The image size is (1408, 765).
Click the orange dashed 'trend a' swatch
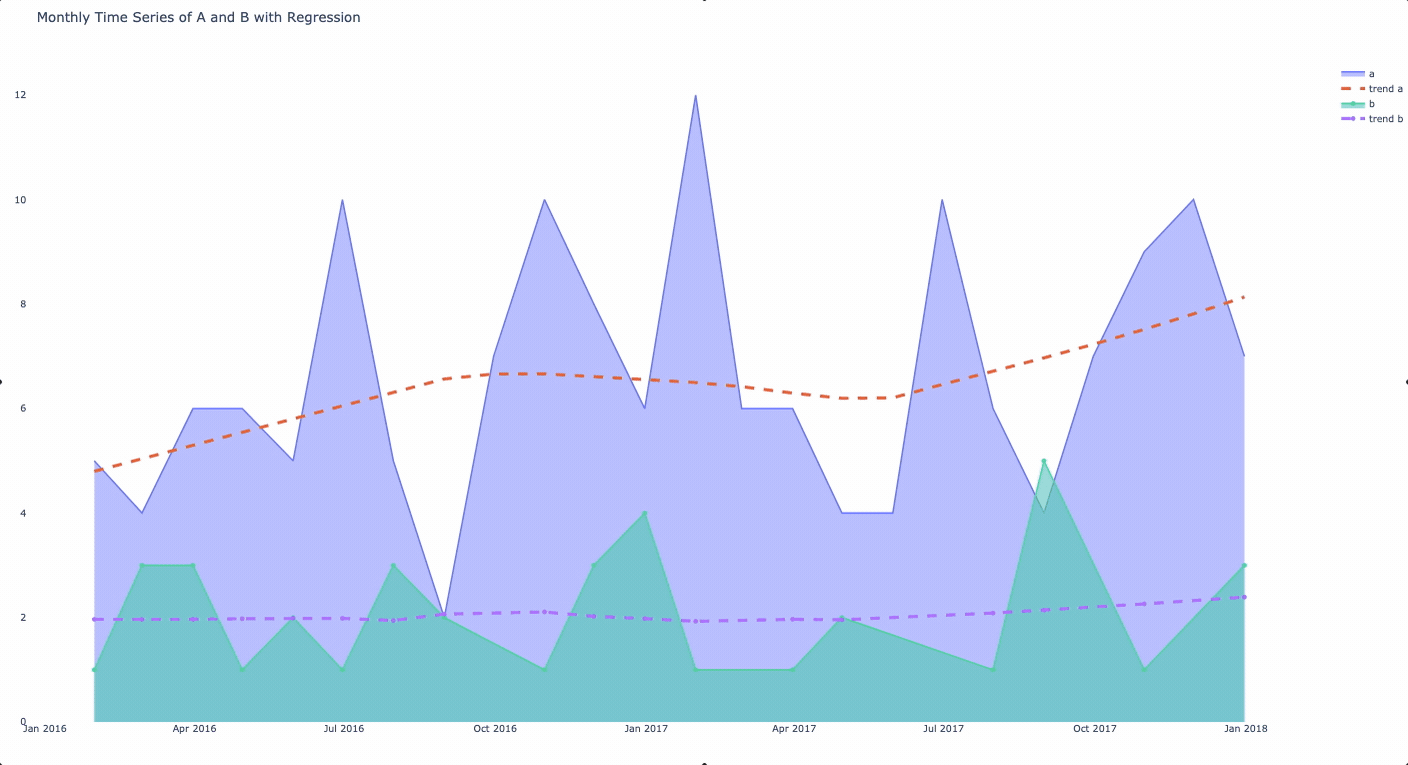pos(1353,89)
